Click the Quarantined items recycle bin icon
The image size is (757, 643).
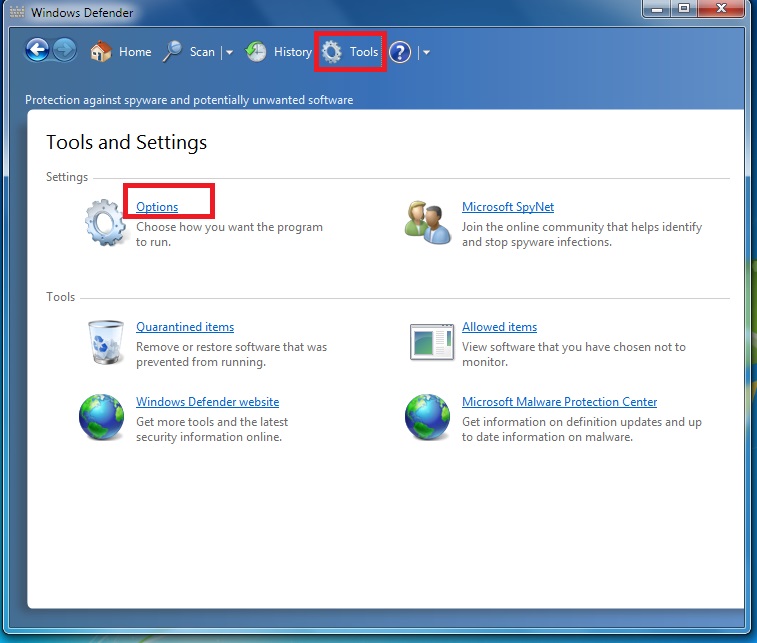coord(106,342)
